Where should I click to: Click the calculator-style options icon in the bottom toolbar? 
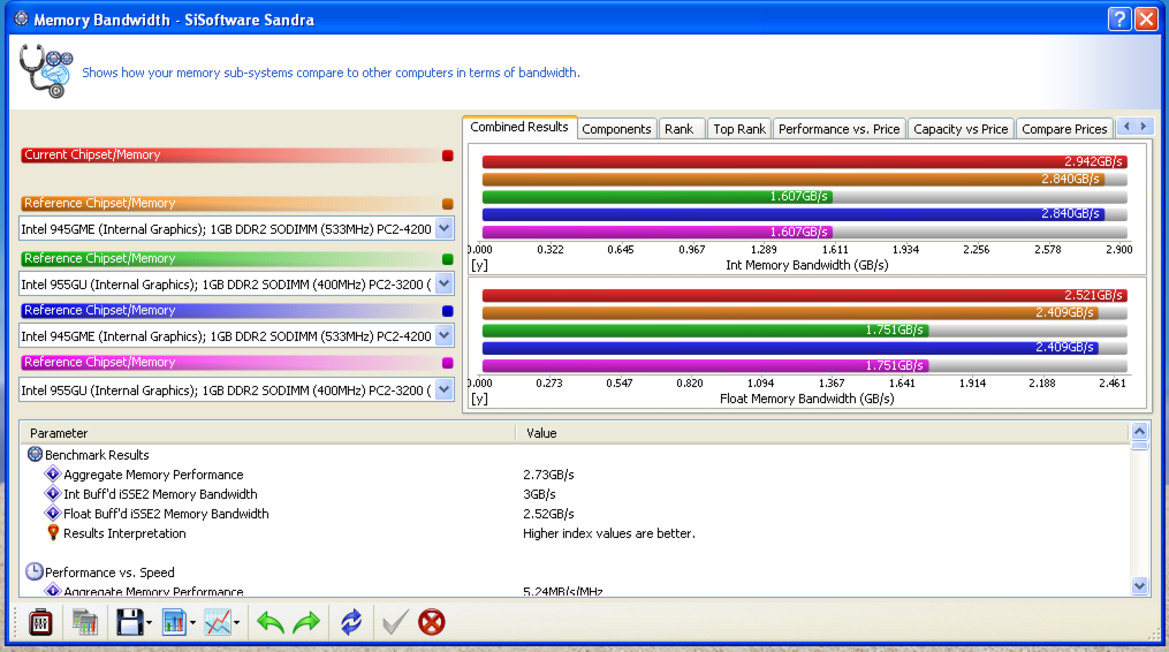pyautogui.click(x=40, y=621)
